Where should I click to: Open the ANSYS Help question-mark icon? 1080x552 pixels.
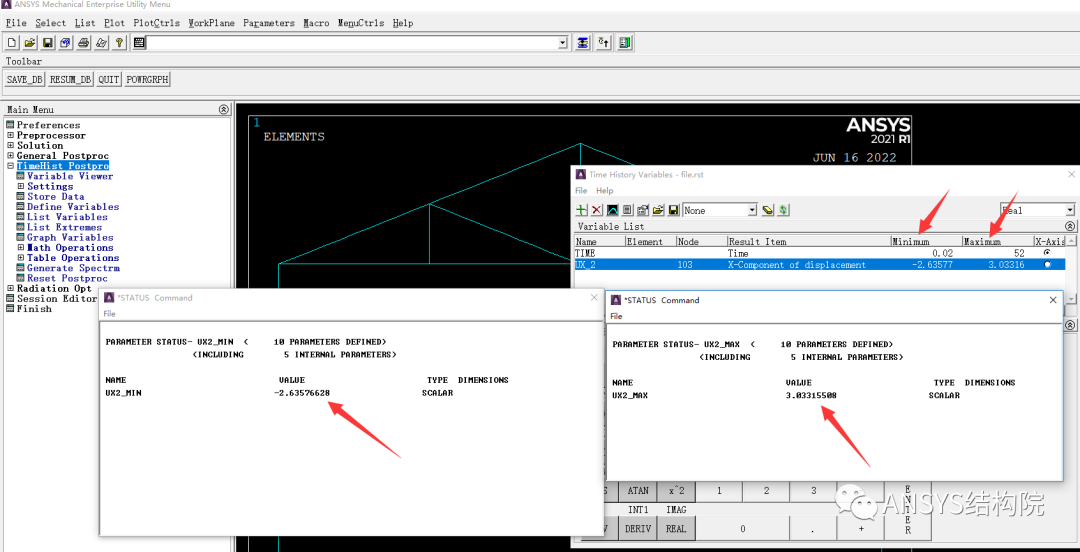[119, 43]
